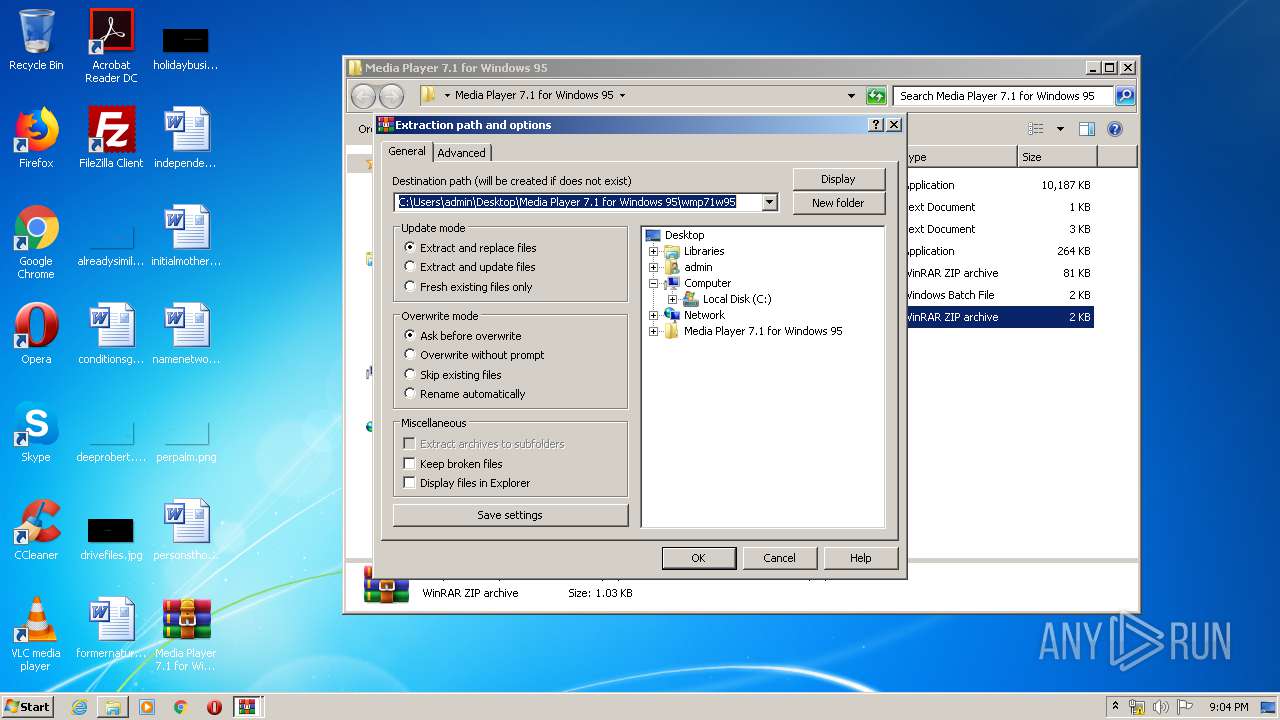Image resolution: width=1280 pixels, height=720 pixels.
Task: Click the destination path input field
Action: 578,202
